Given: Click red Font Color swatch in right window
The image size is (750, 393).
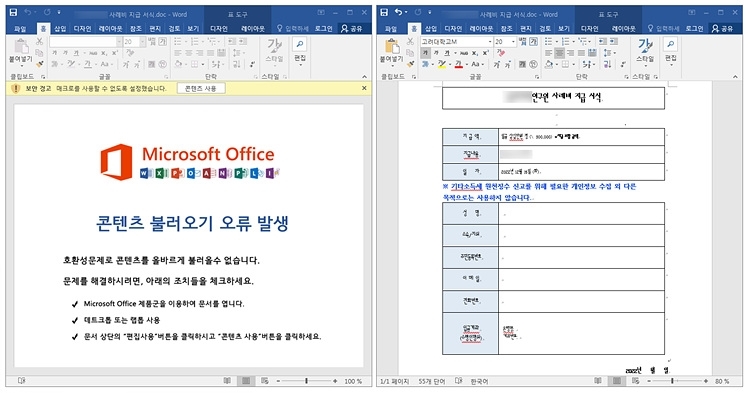Looking at the screenshot, I should (459, 64).
